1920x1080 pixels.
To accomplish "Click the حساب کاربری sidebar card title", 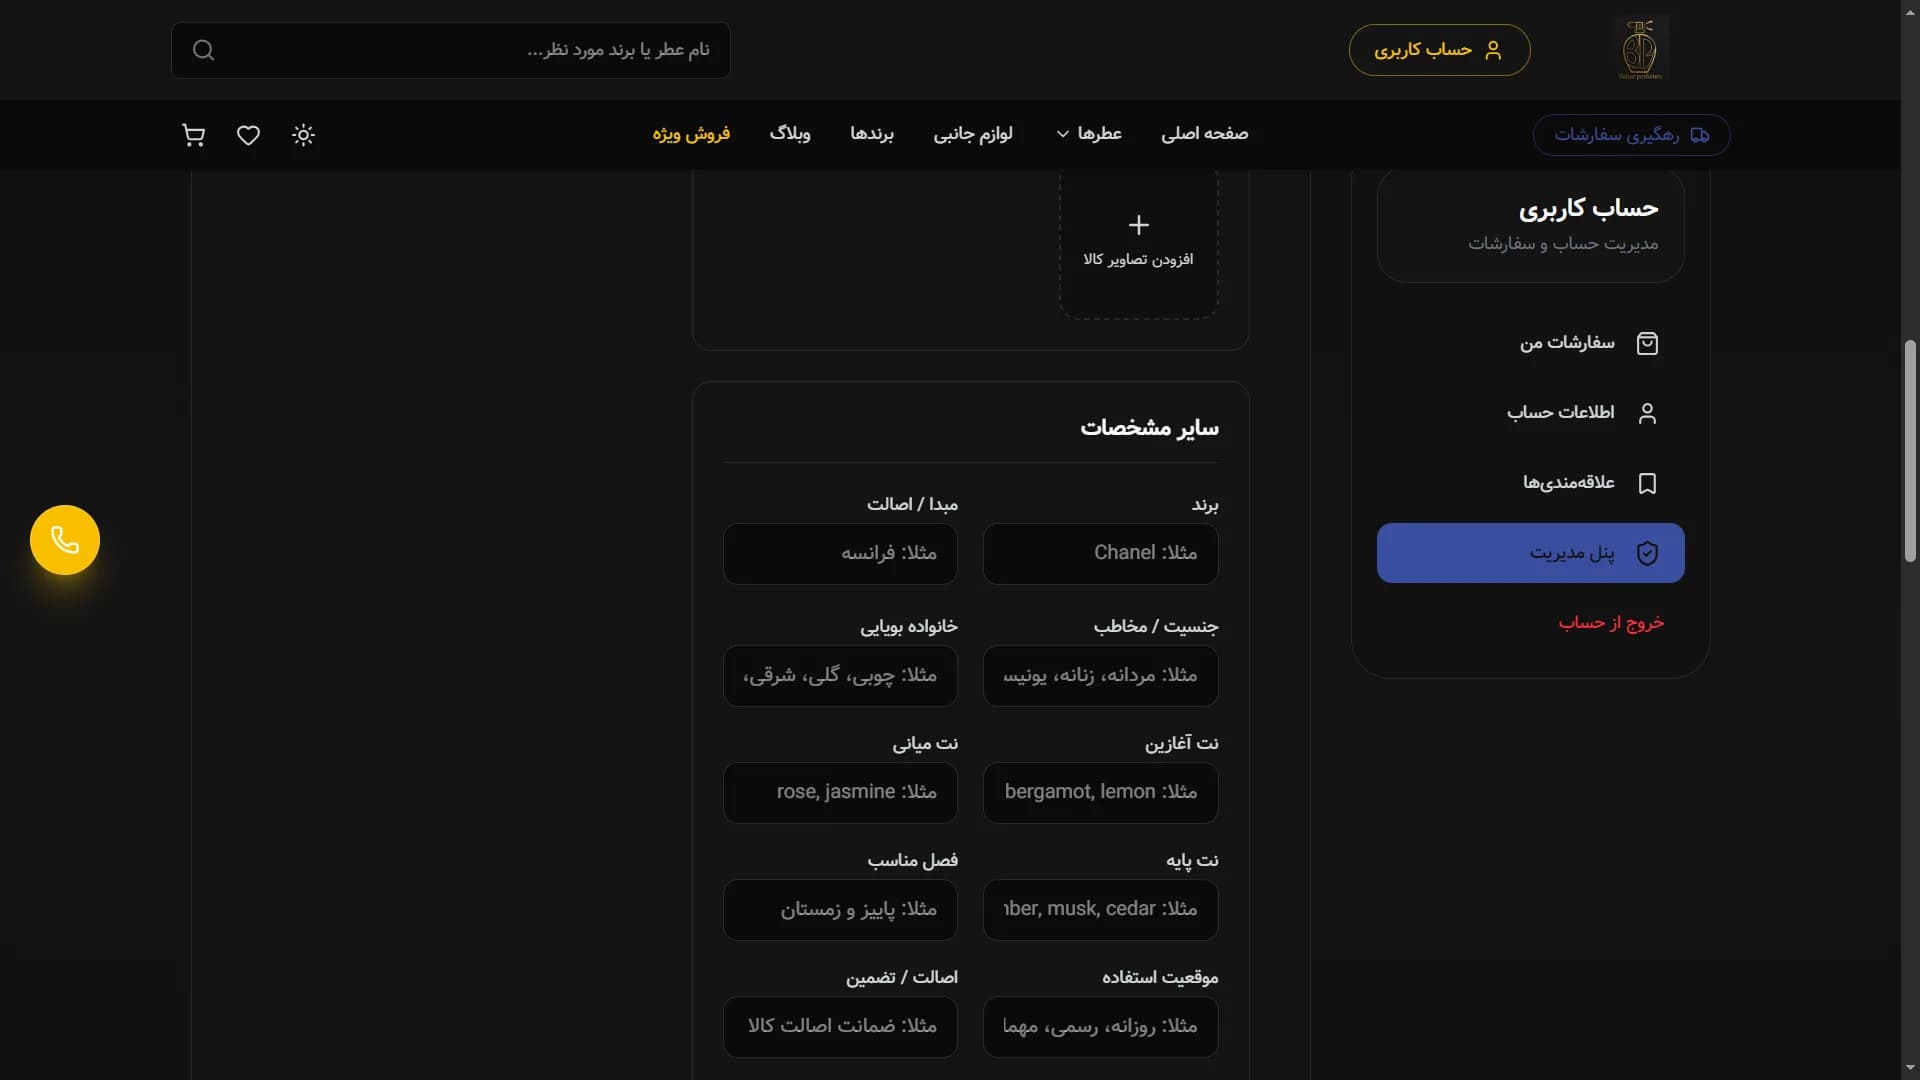I will (1588, 208).
